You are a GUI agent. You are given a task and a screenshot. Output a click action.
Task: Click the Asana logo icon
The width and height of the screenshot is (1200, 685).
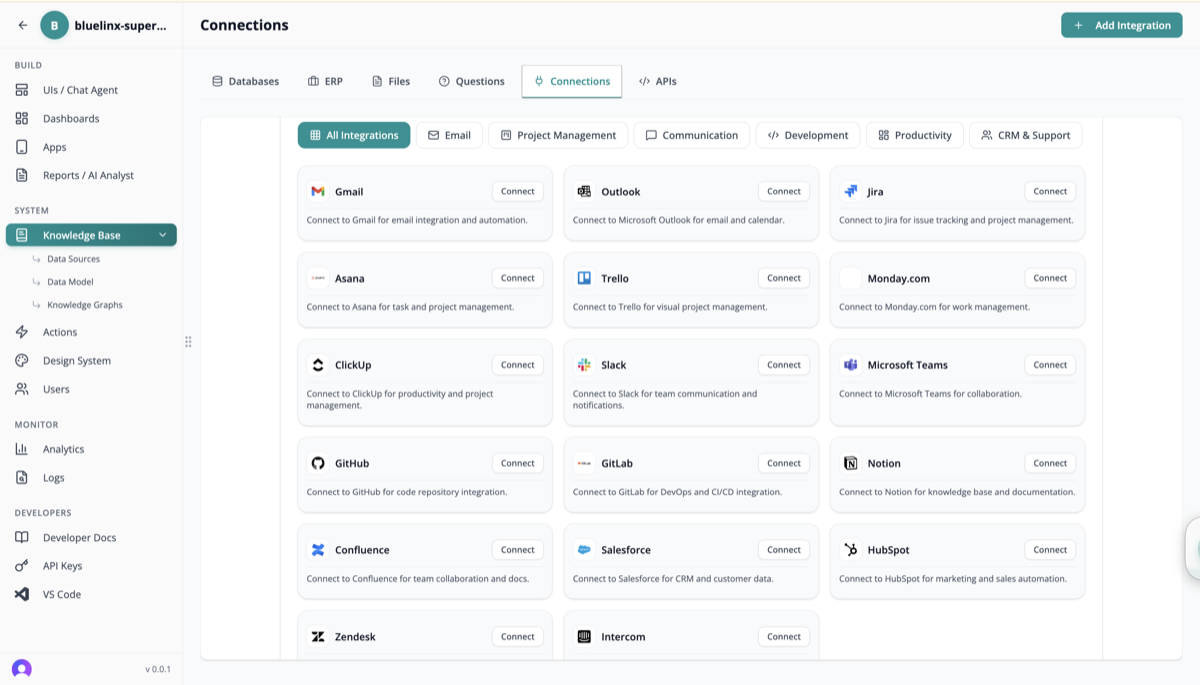318,278
